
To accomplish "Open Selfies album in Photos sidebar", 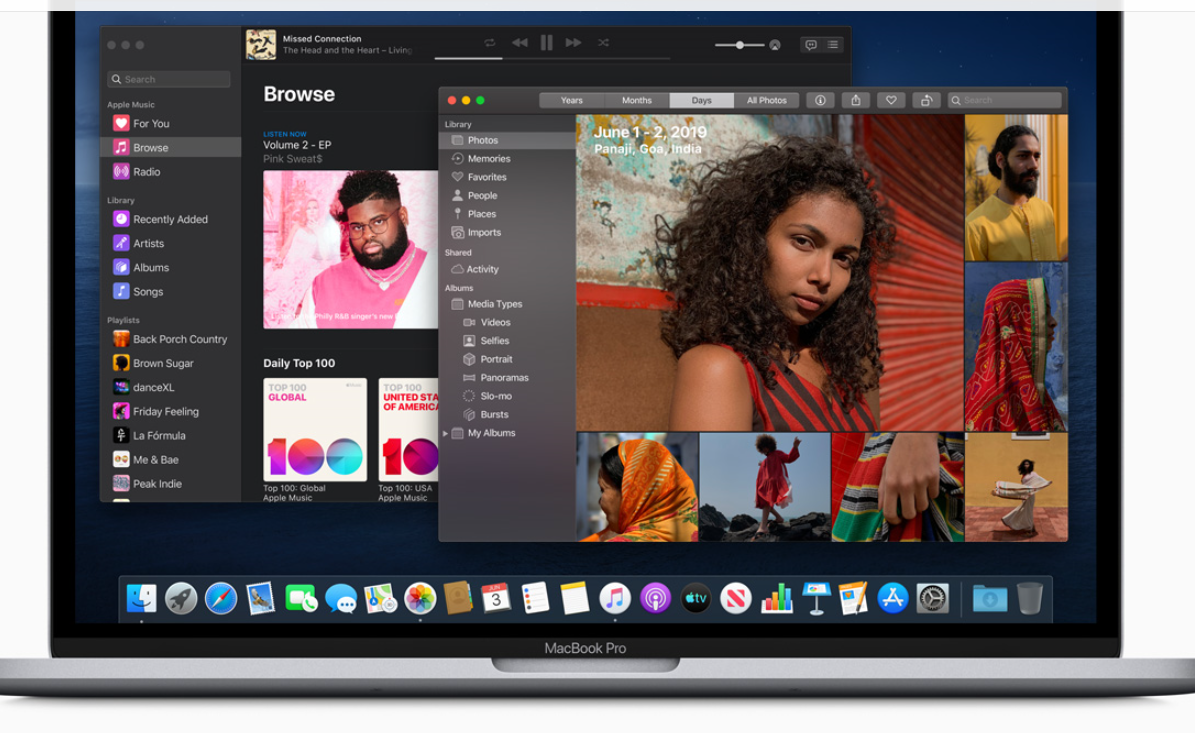I will (508, 341).
